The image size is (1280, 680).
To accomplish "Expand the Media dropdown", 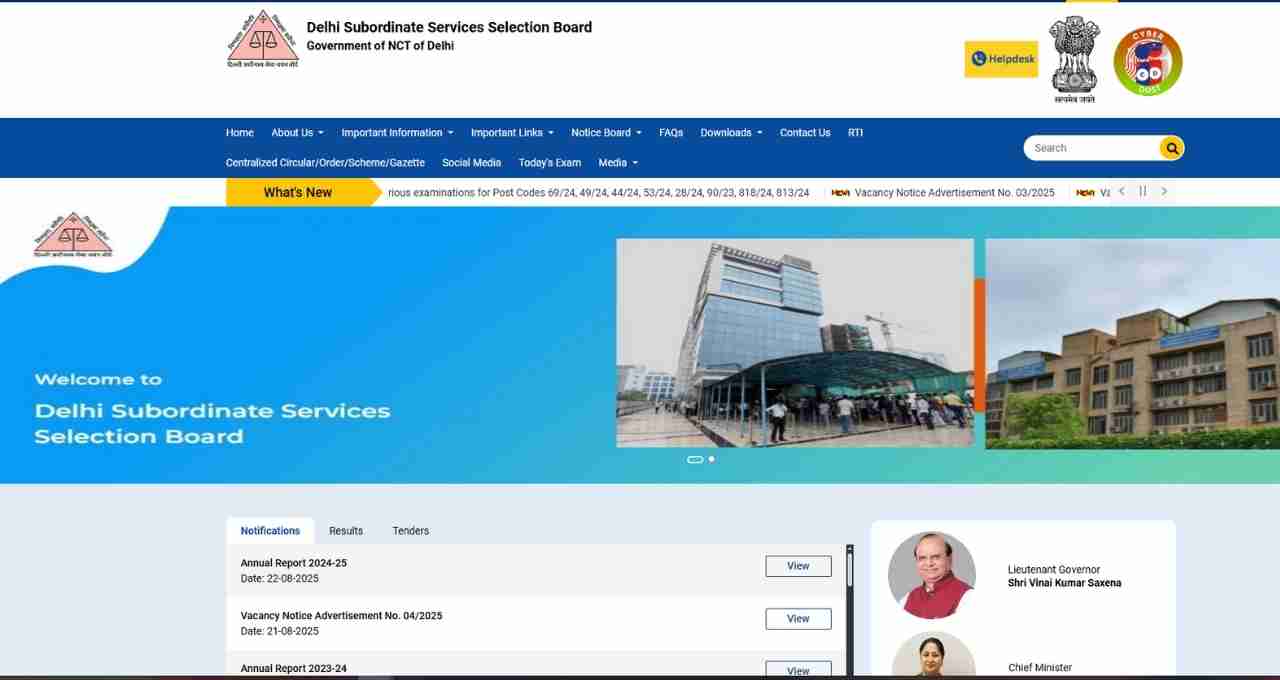I will click(x=618, y=162).
